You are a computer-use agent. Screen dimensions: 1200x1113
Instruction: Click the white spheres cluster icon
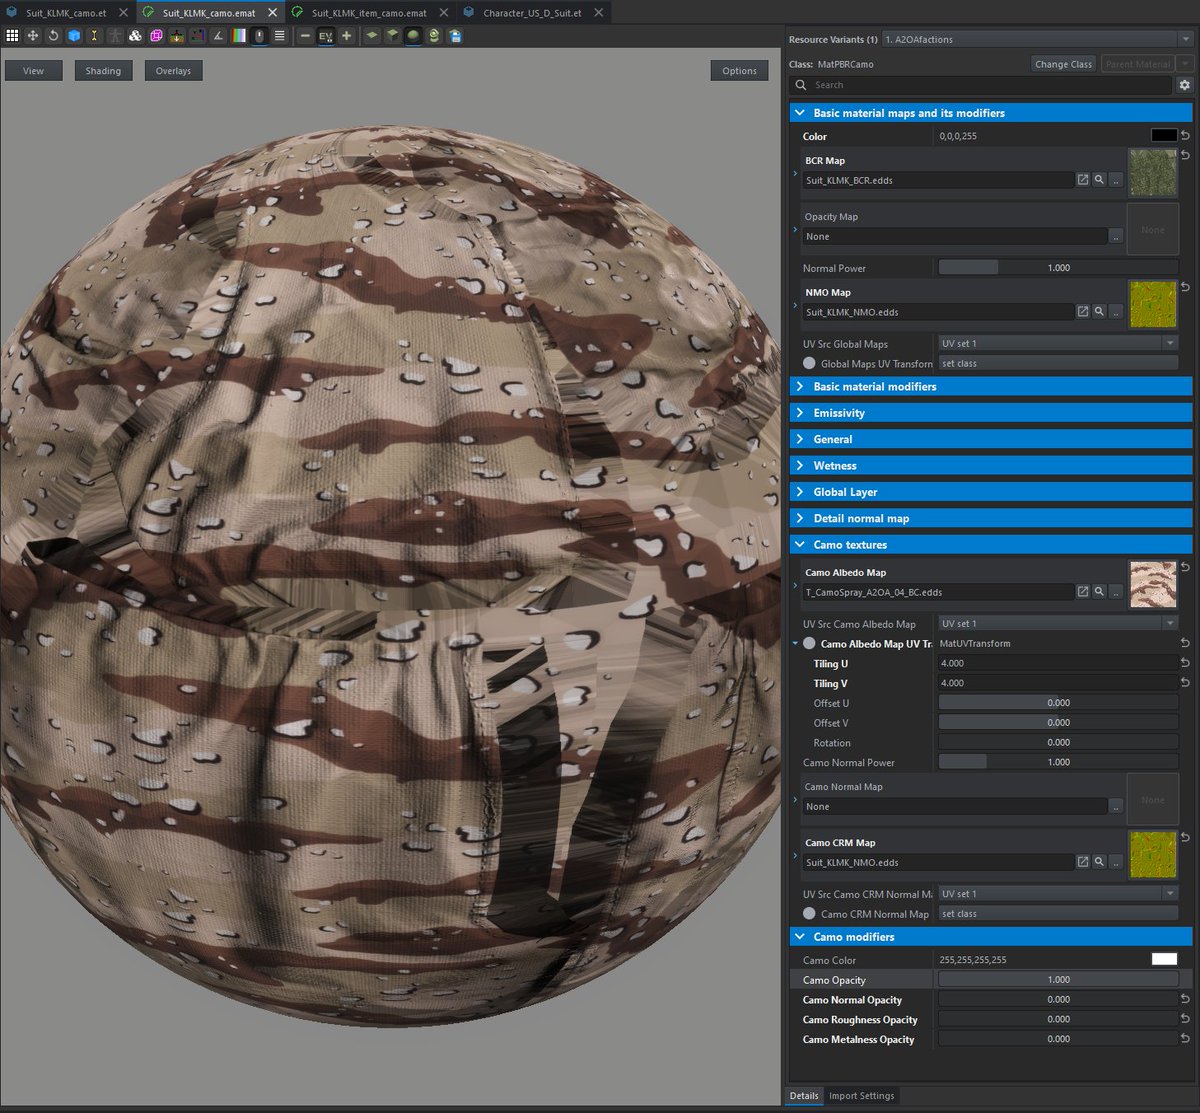click(x=136, y=36)
